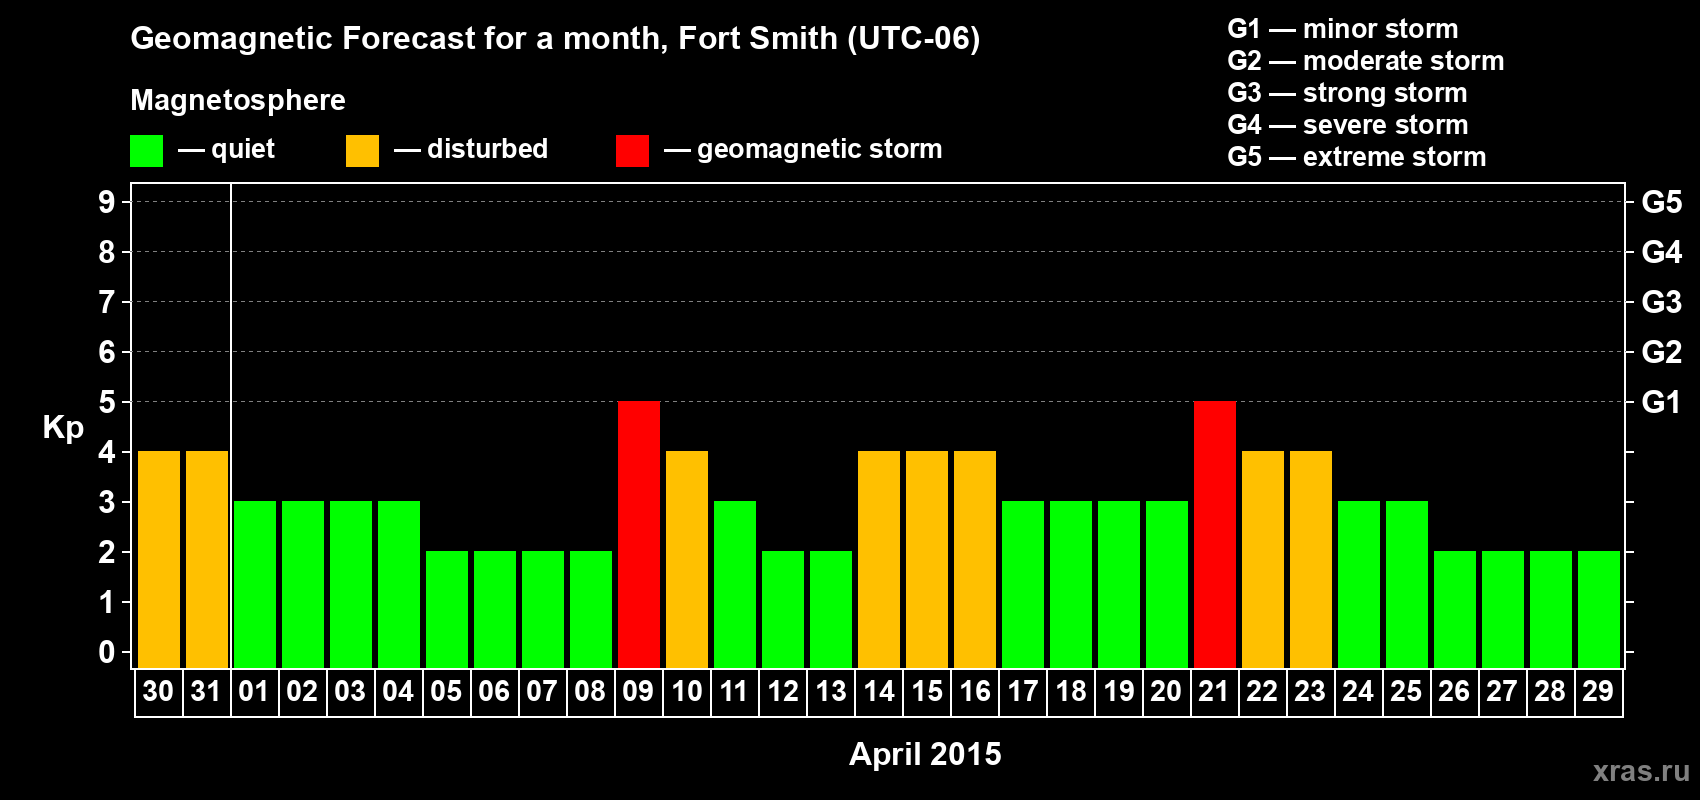The height and width of the screenshot is (800, 1700).
Task: Select the red bar for April 21
Action: click(x=1215, y=535)
